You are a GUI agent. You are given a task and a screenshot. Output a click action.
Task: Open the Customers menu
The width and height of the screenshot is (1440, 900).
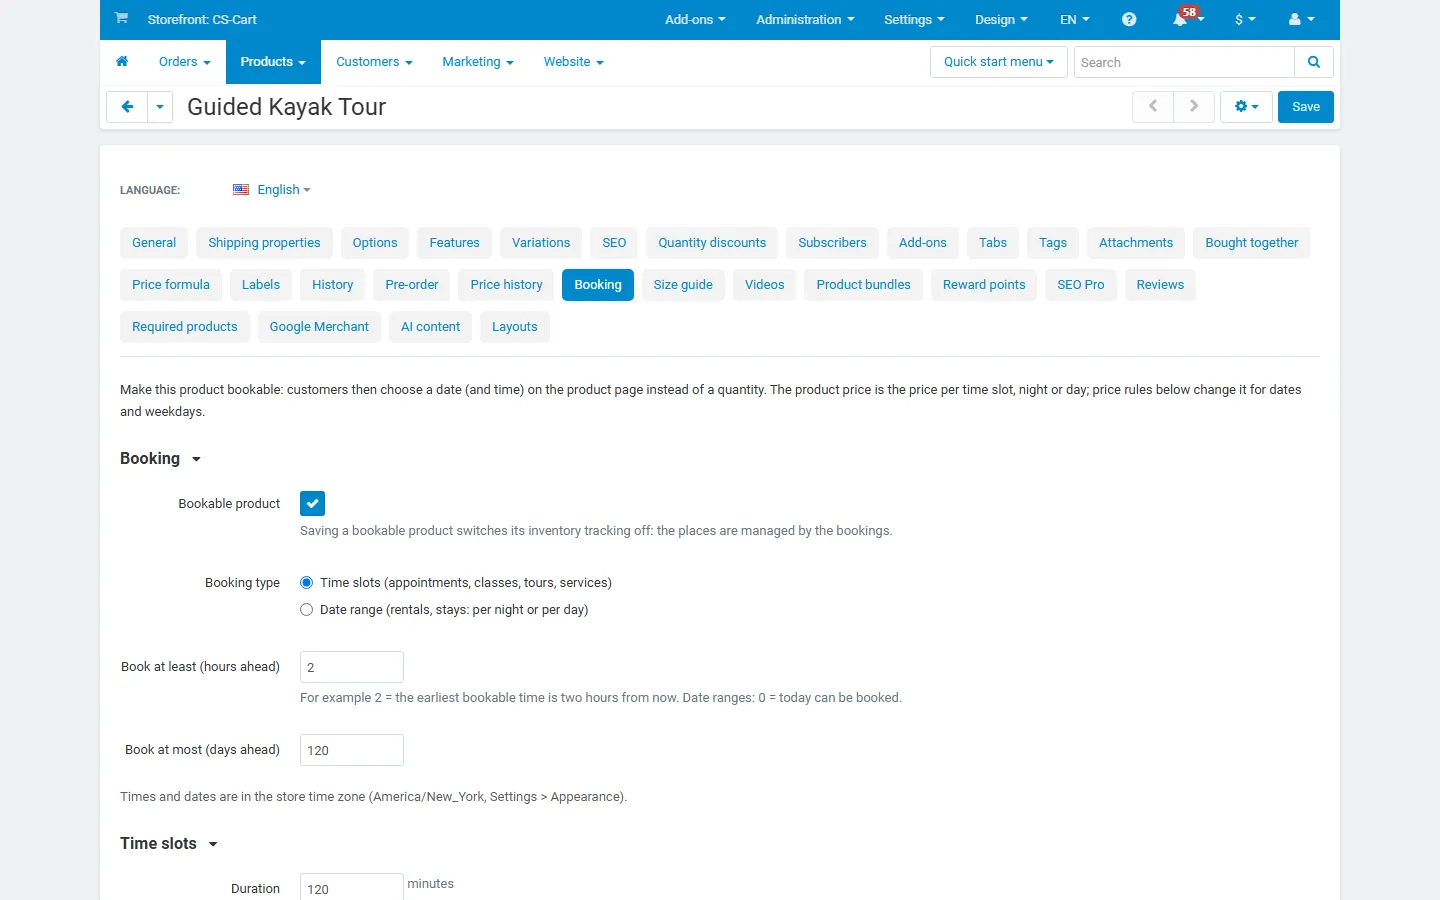coord(374,62)
